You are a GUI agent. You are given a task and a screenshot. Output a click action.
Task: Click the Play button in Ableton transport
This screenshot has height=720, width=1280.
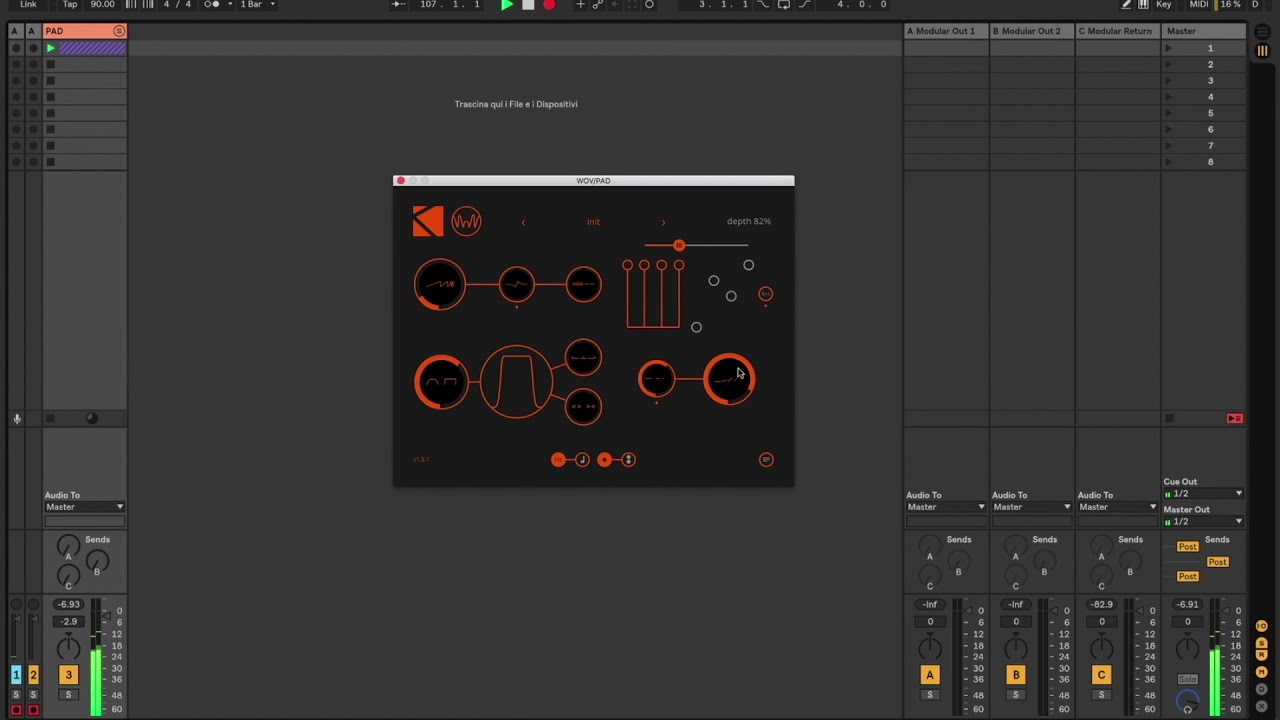(x=507, y=5)
